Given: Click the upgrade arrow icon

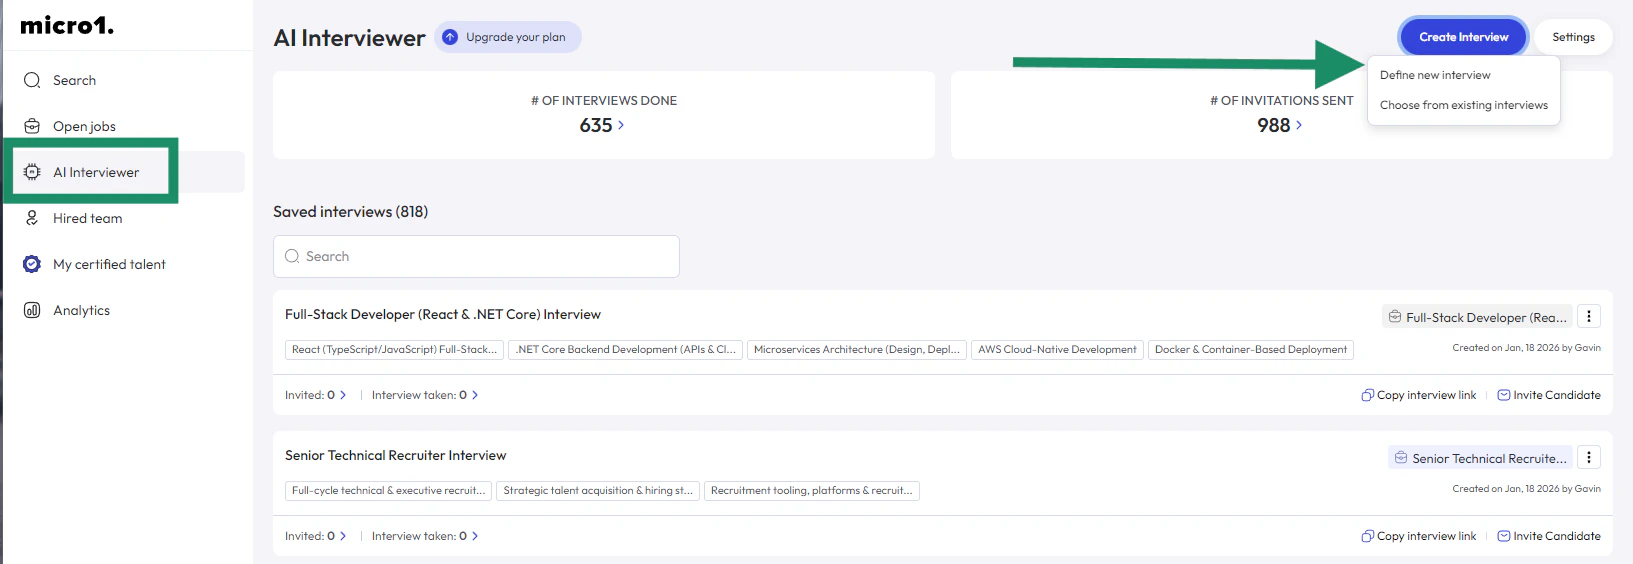Looking at the screenshot, I should [450, 37].
